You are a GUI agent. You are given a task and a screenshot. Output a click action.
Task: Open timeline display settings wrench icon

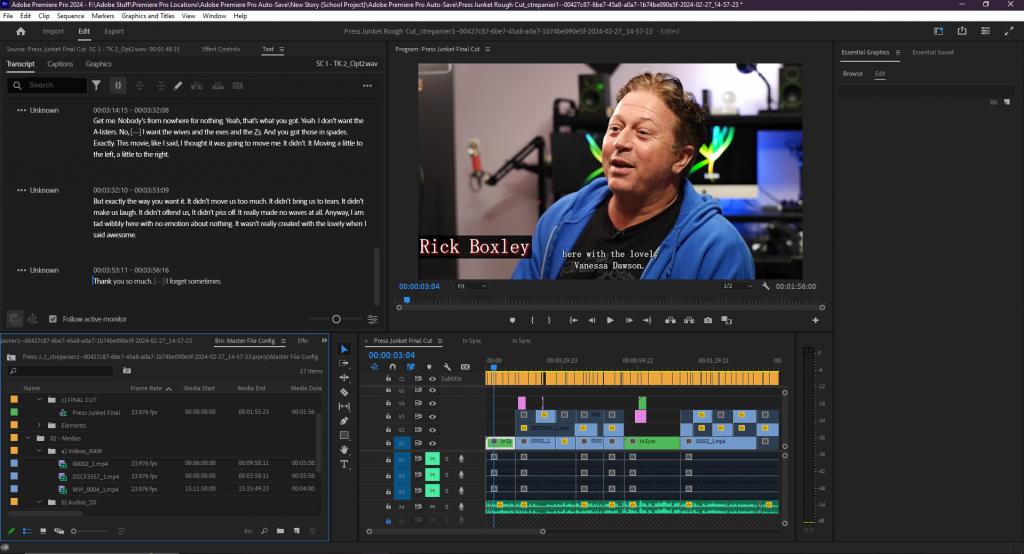click(447, 367)
